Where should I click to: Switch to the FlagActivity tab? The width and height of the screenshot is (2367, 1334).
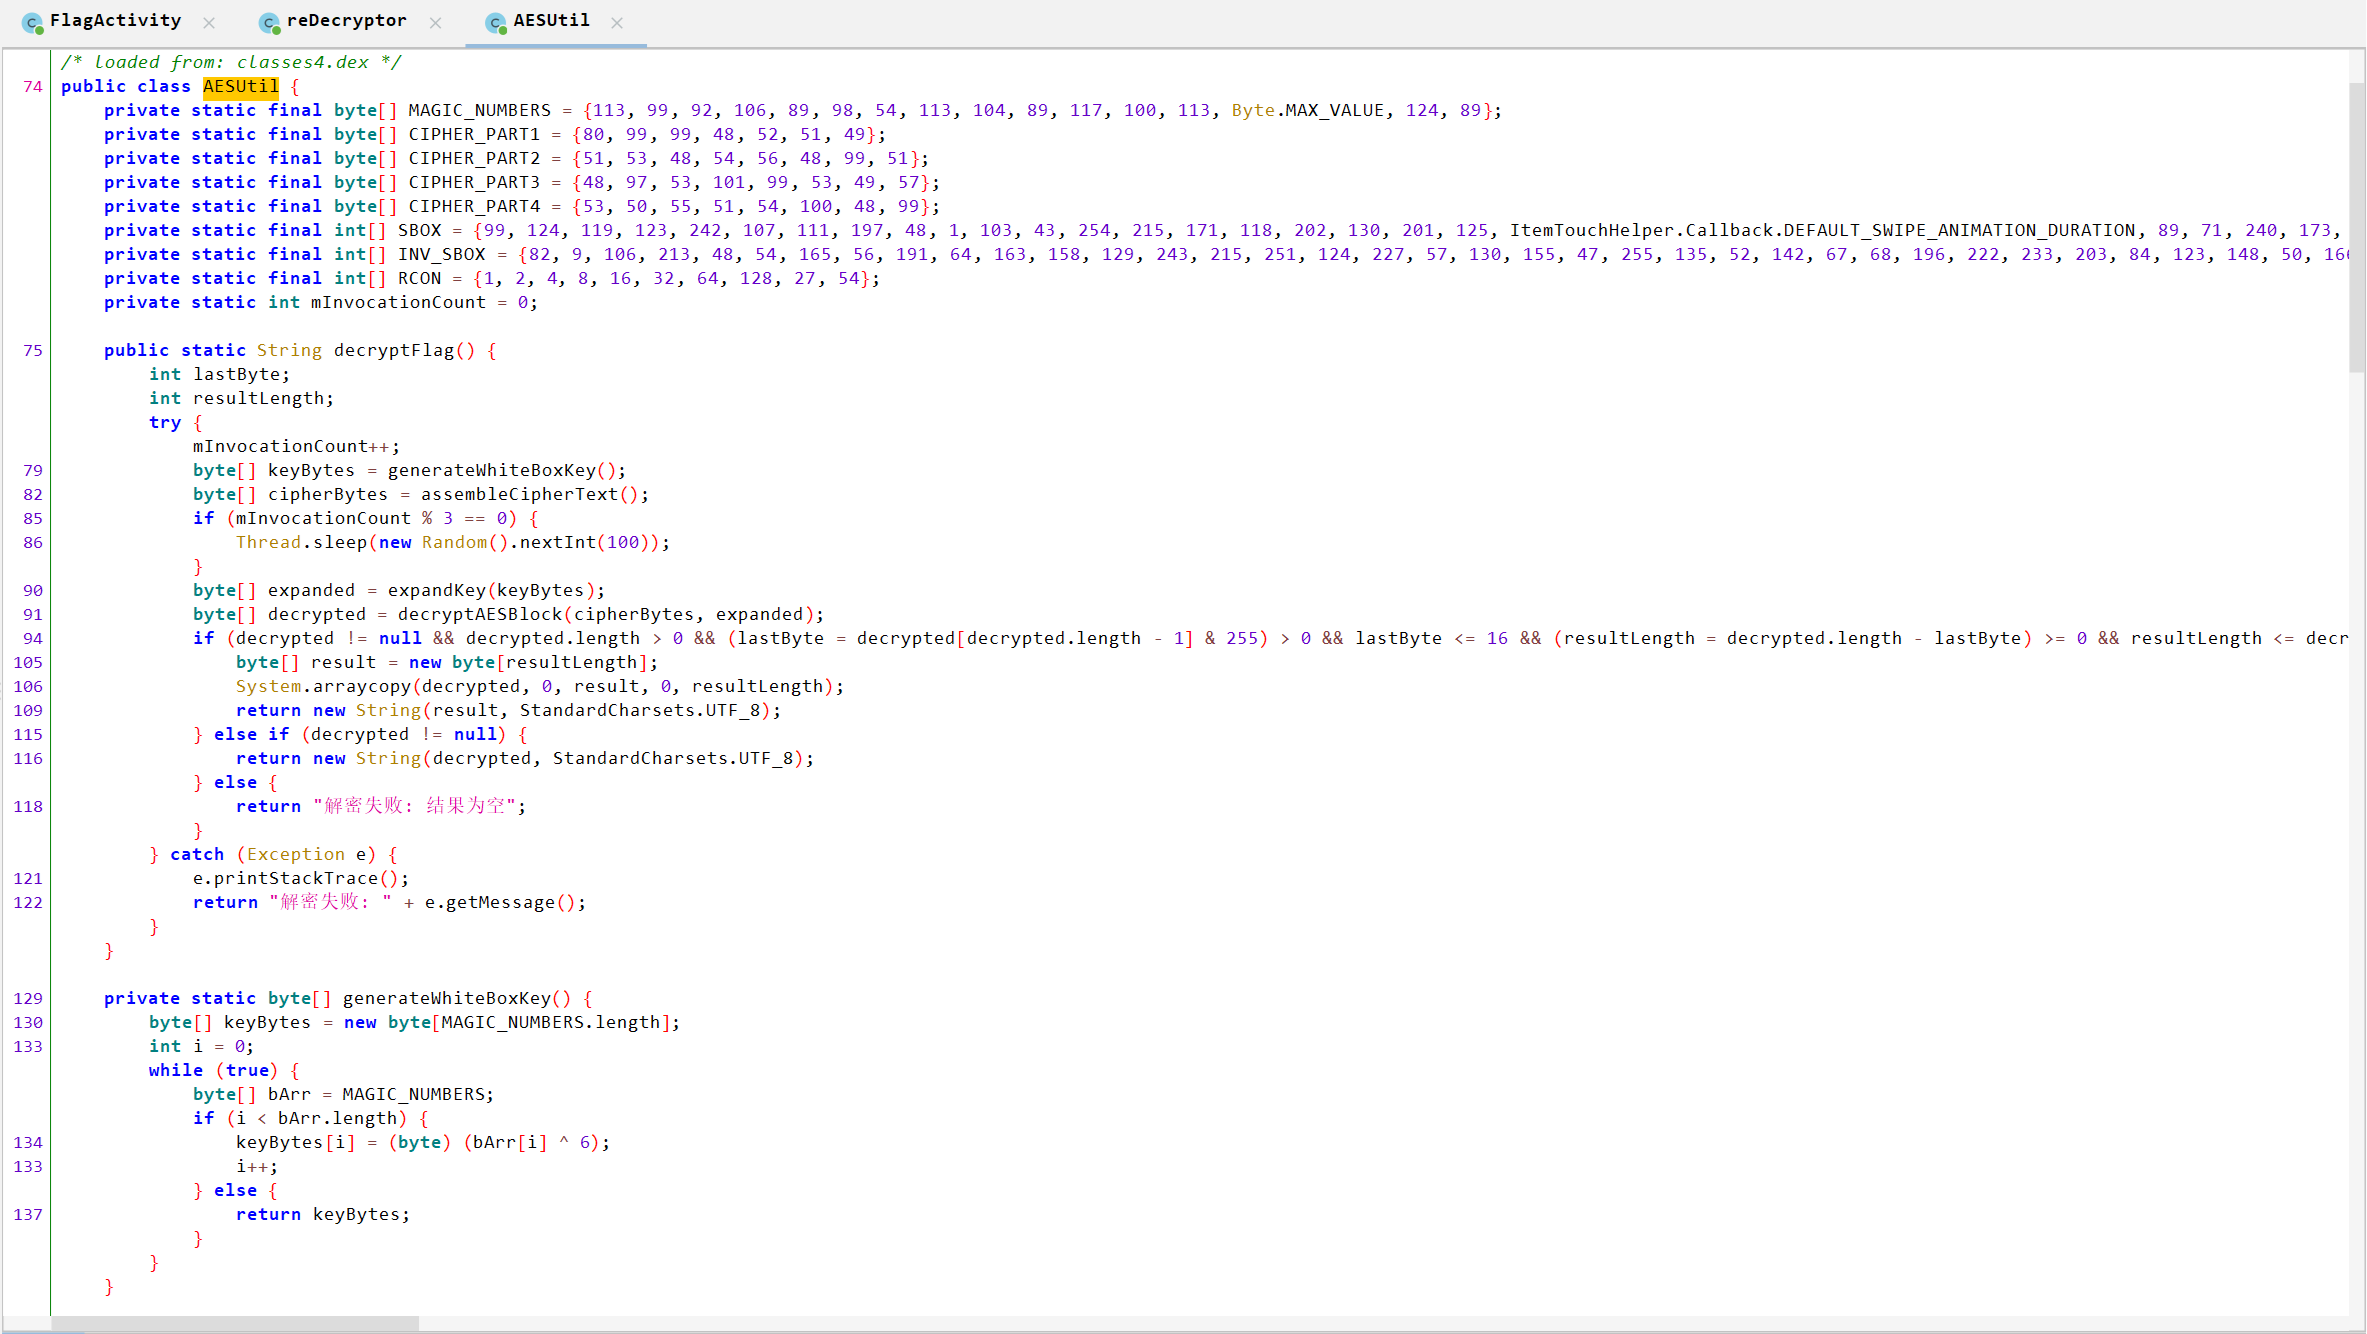coord(115,20)
